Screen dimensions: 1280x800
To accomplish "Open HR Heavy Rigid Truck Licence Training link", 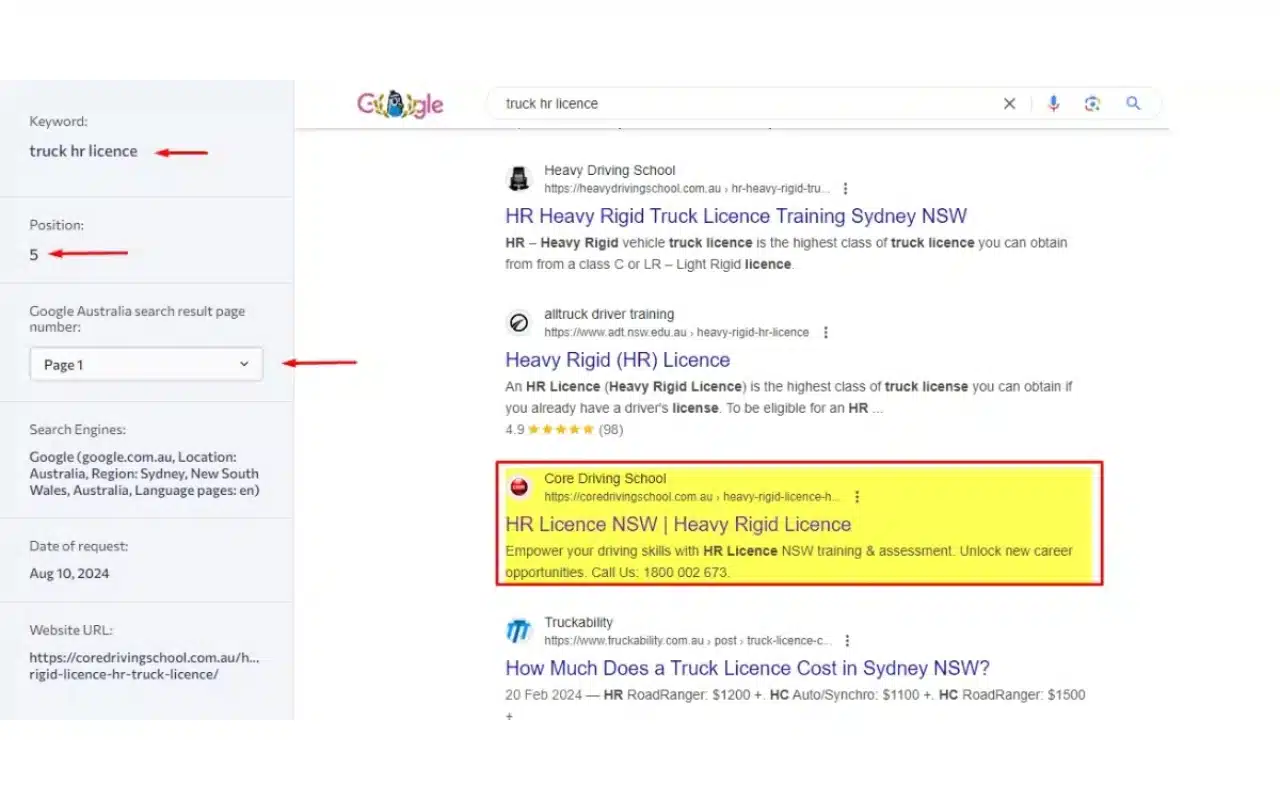I will [x=736, y=216].
